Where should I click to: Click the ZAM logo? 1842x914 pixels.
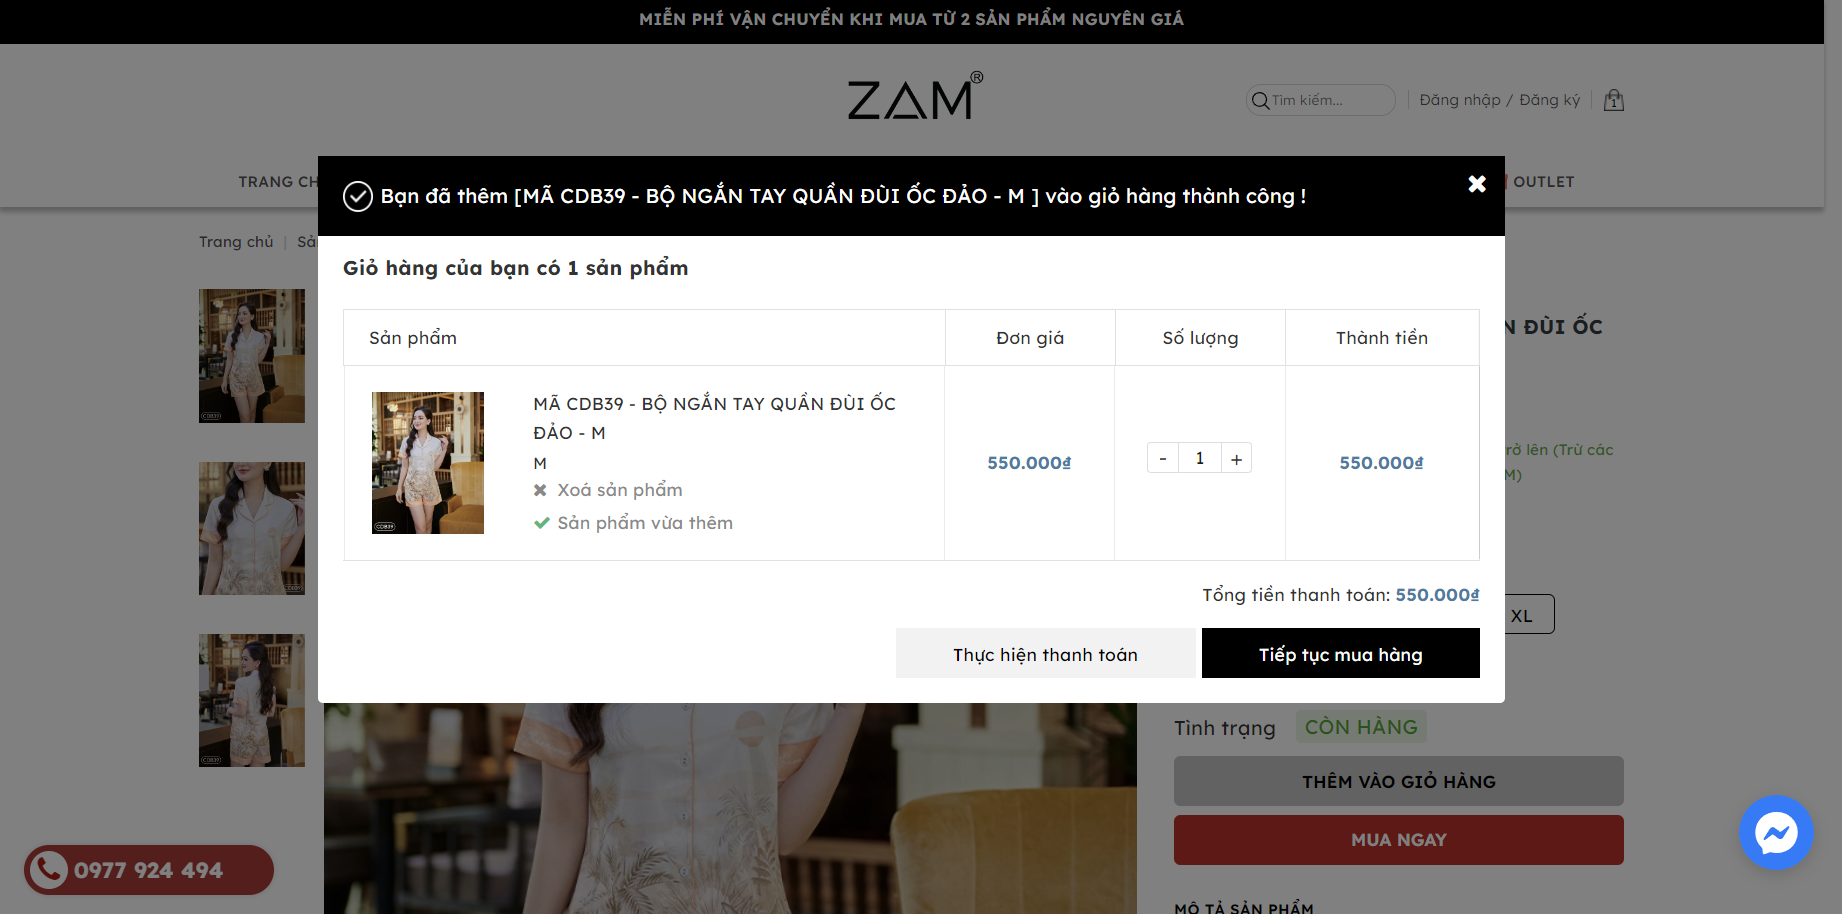pos(915,96)
